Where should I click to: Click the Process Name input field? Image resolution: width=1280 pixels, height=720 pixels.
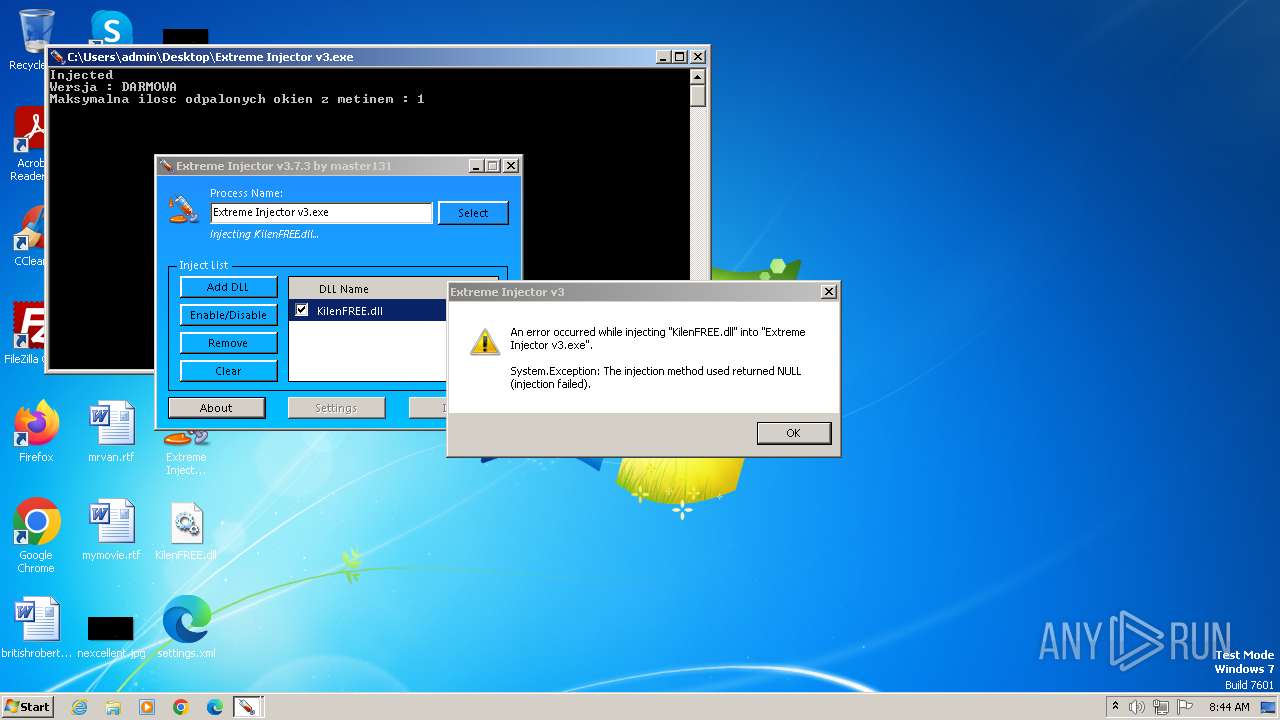coord(321,212)
